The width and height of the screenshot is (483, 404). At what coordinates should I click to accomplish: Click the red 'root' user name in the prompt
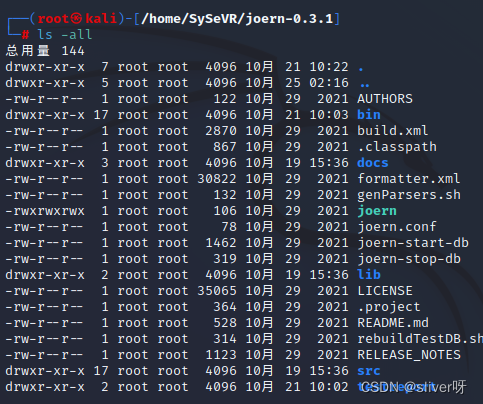click(x=53, y=19)
